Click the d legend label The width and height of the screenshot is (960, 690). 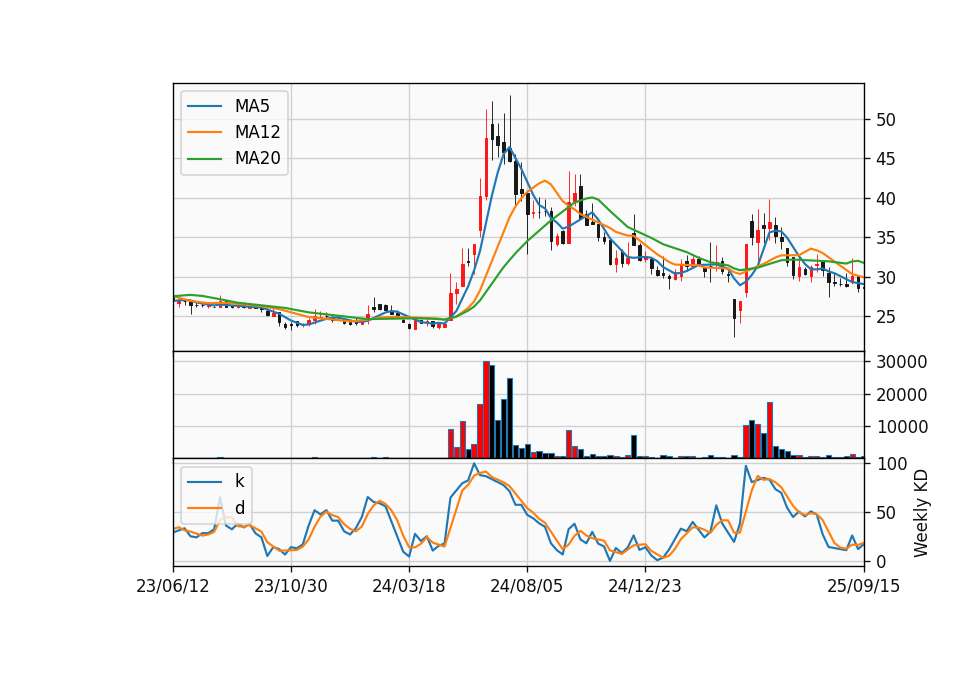click(x=239, y=508)
